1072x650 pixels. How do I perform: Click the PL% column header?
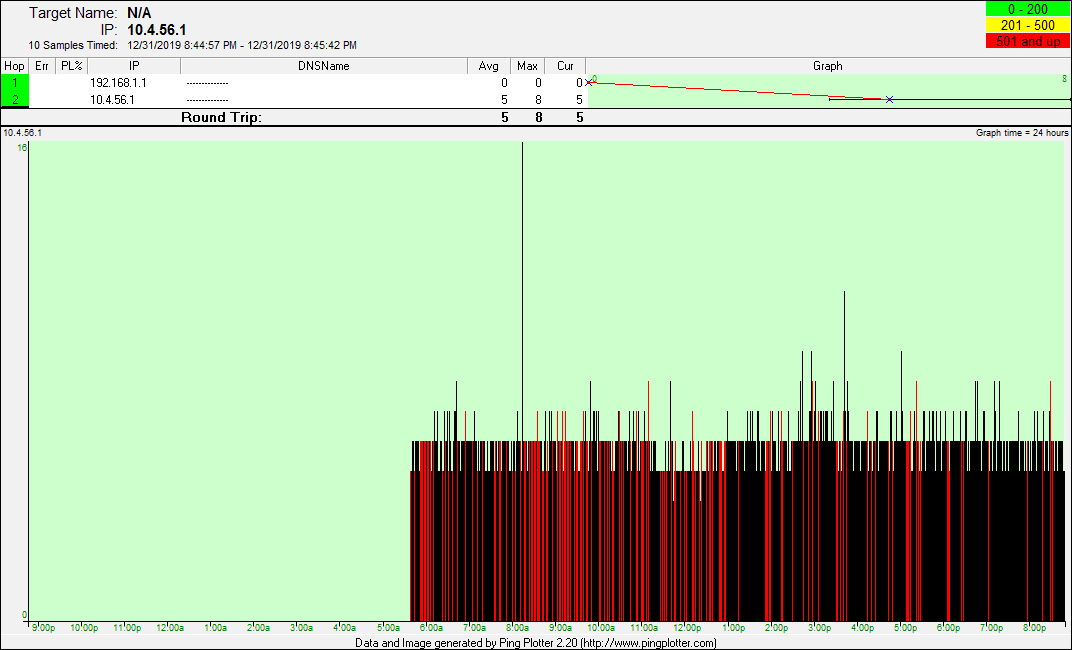click(71, 66)
